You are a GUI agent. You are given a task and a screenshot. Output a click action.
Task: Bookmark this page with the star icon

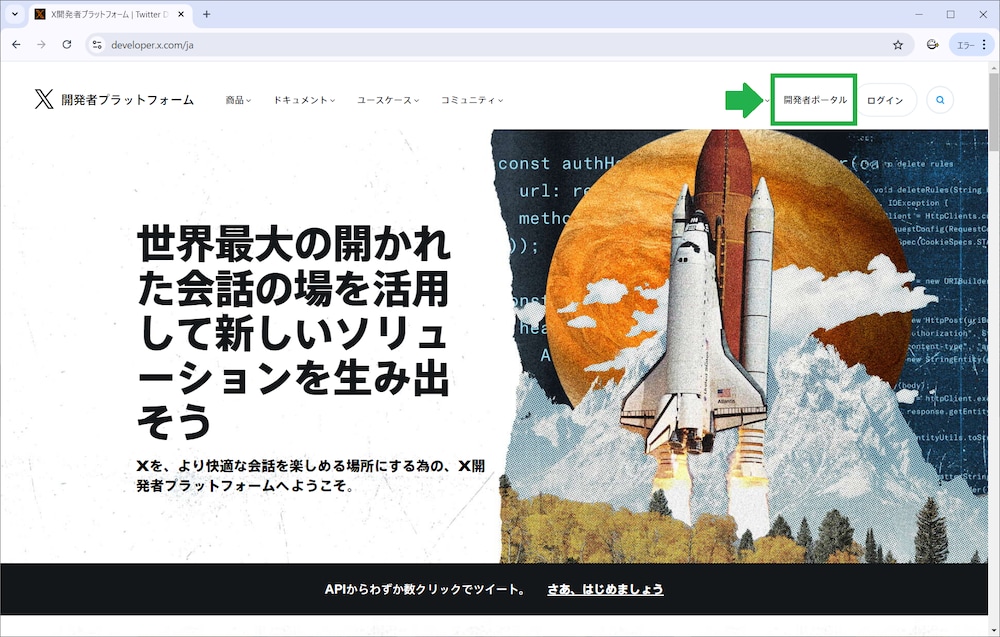(898, 45)
